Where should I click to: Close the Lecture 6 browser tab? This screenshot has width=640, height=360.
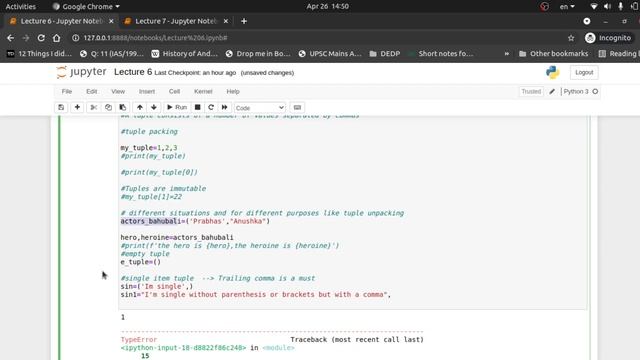coord(111,21)
